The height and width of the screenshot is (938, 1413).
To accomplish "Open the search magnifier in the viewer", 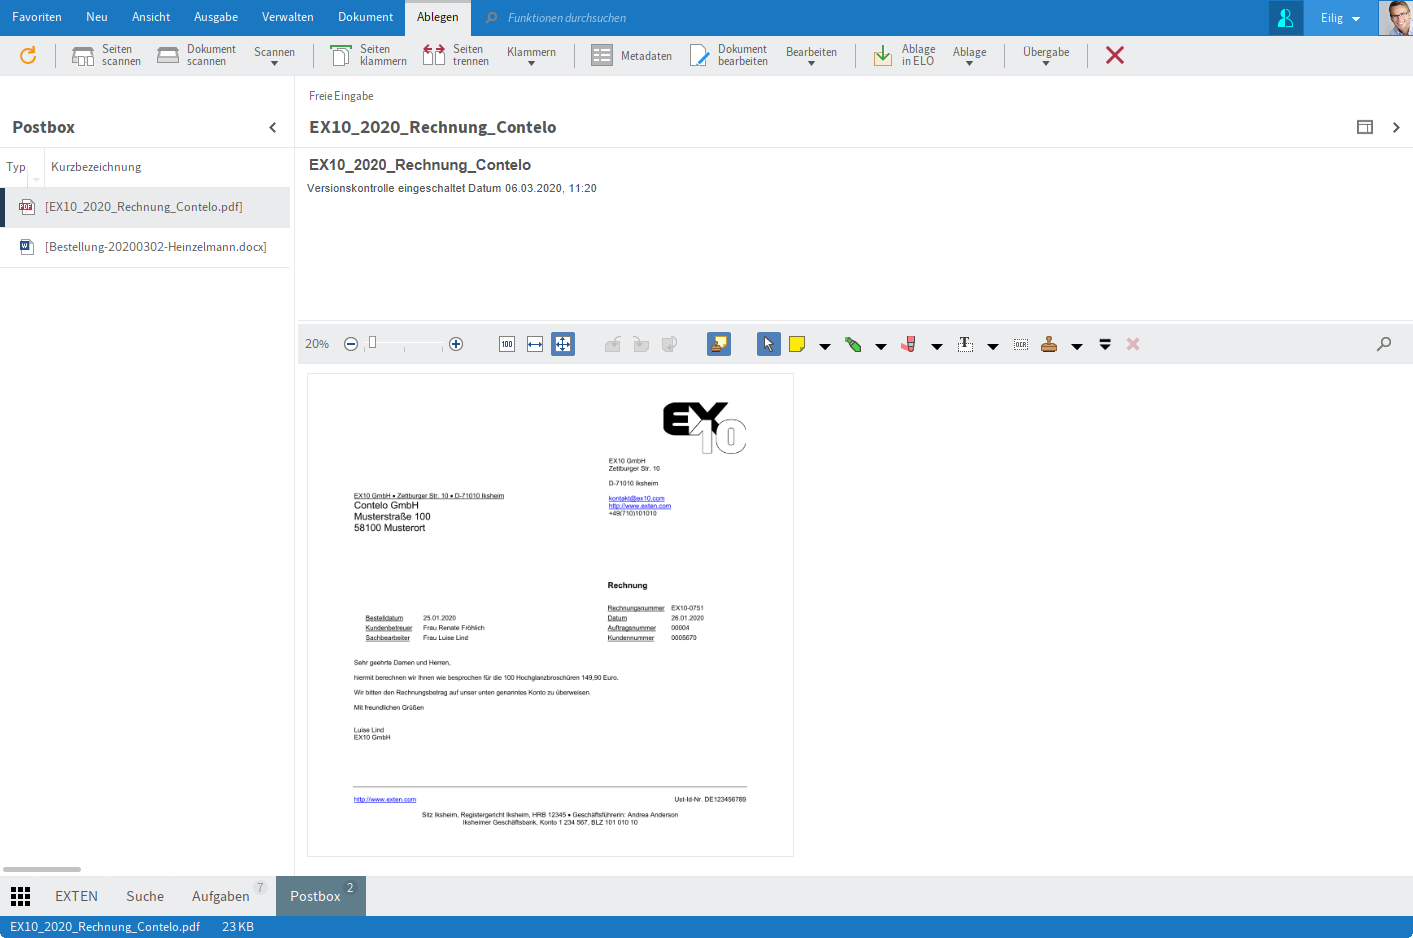I will click(1384, 344).
